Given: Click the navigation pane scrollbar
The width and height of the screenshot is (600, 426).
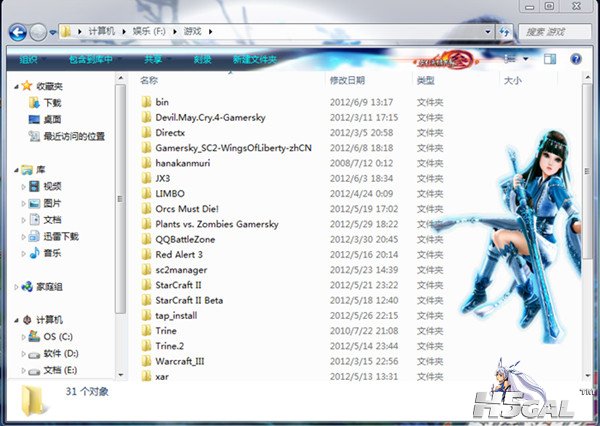Looking at the screenshot, I should (121, 199).
